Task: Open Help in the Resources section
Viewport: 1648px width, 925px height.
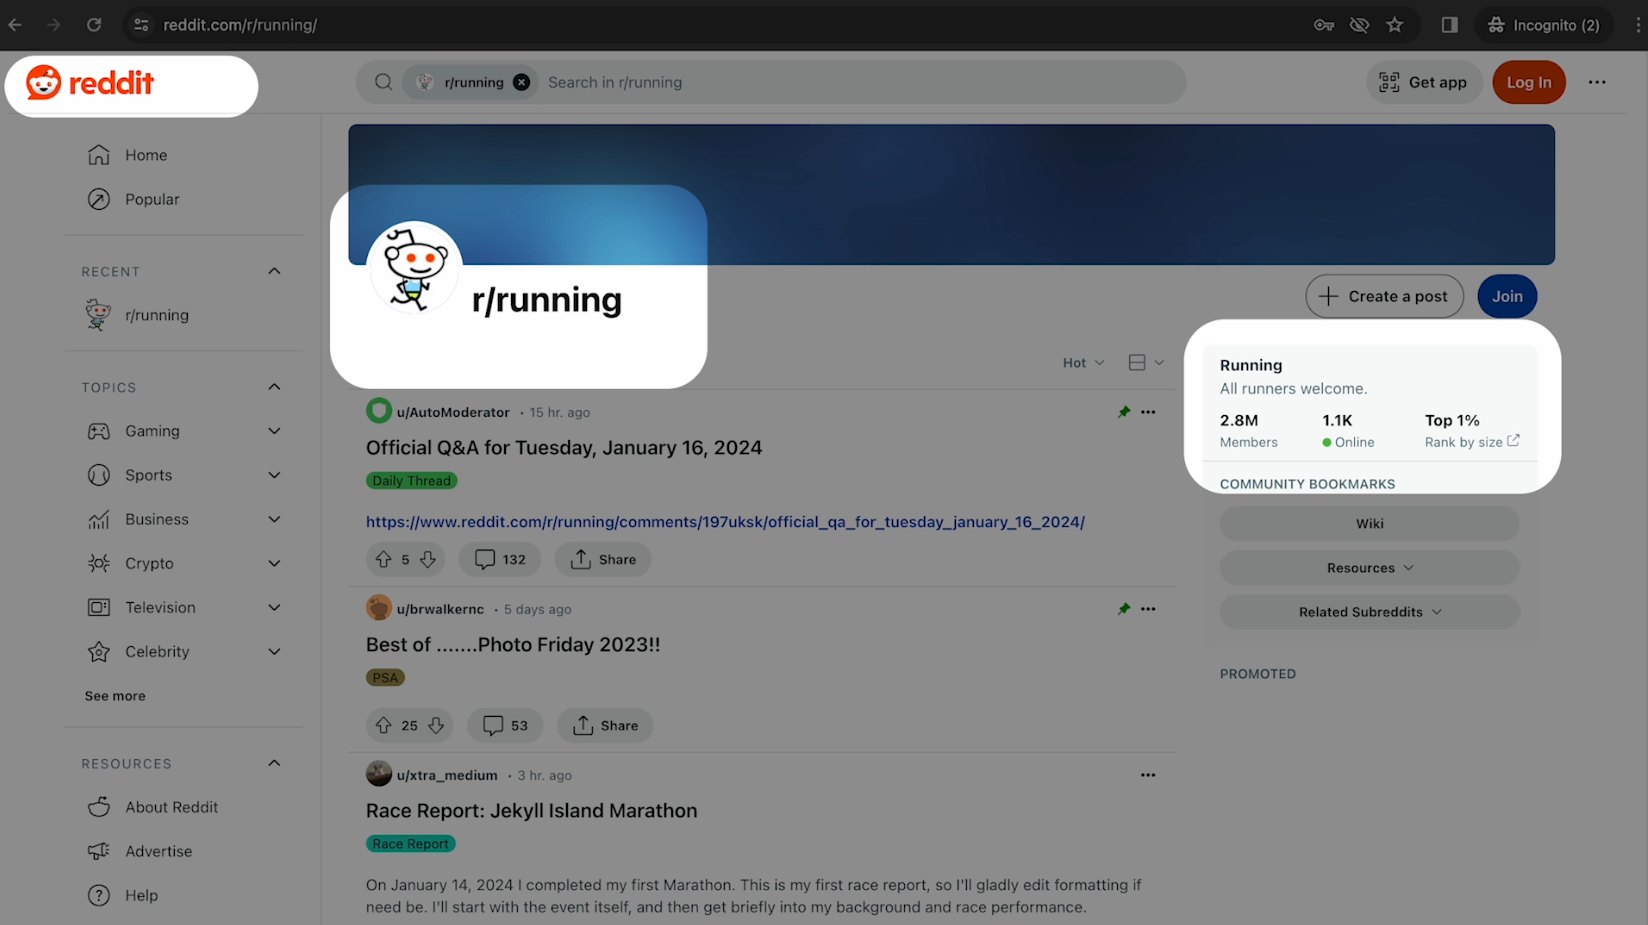Action: tap(141, 895)
